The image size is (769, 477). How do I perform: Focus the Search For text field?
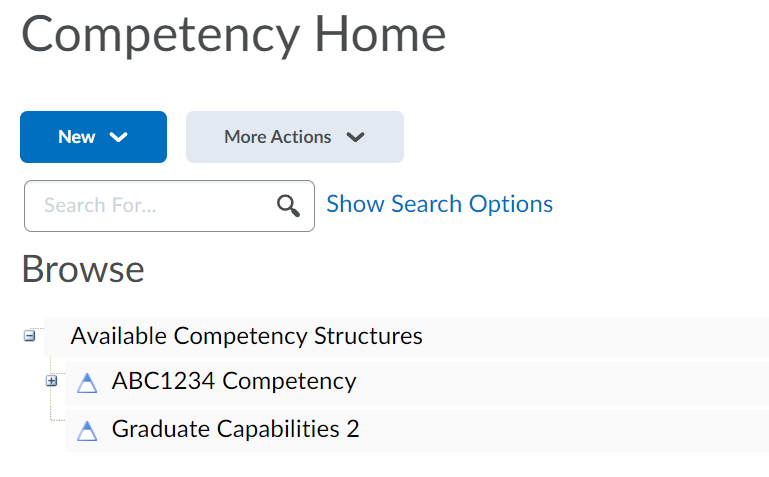[x=169, y=206]
